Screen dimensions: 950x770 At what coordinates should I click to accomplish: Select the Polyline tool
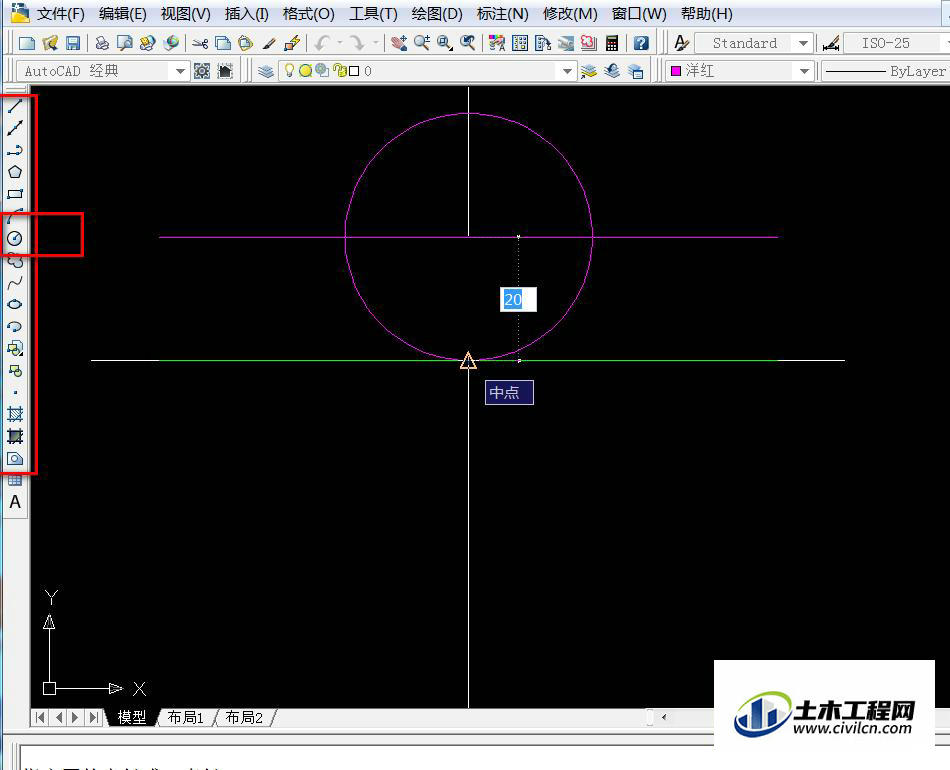point(15,150)
